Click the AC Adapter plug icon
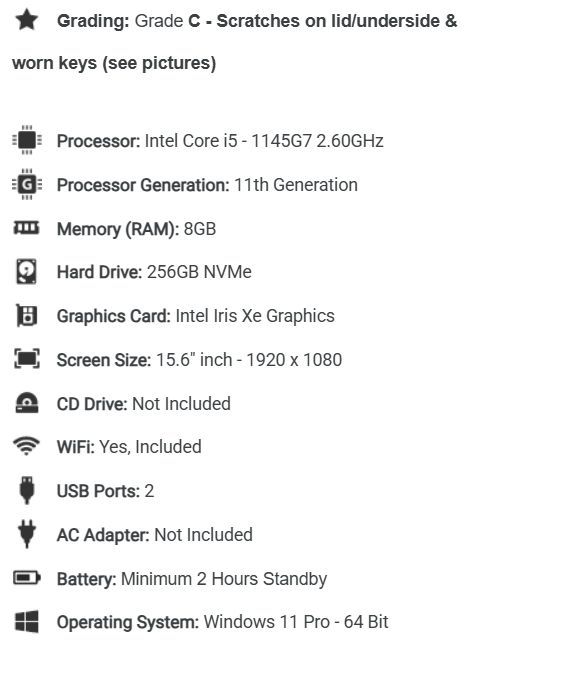 coord(27,534)
